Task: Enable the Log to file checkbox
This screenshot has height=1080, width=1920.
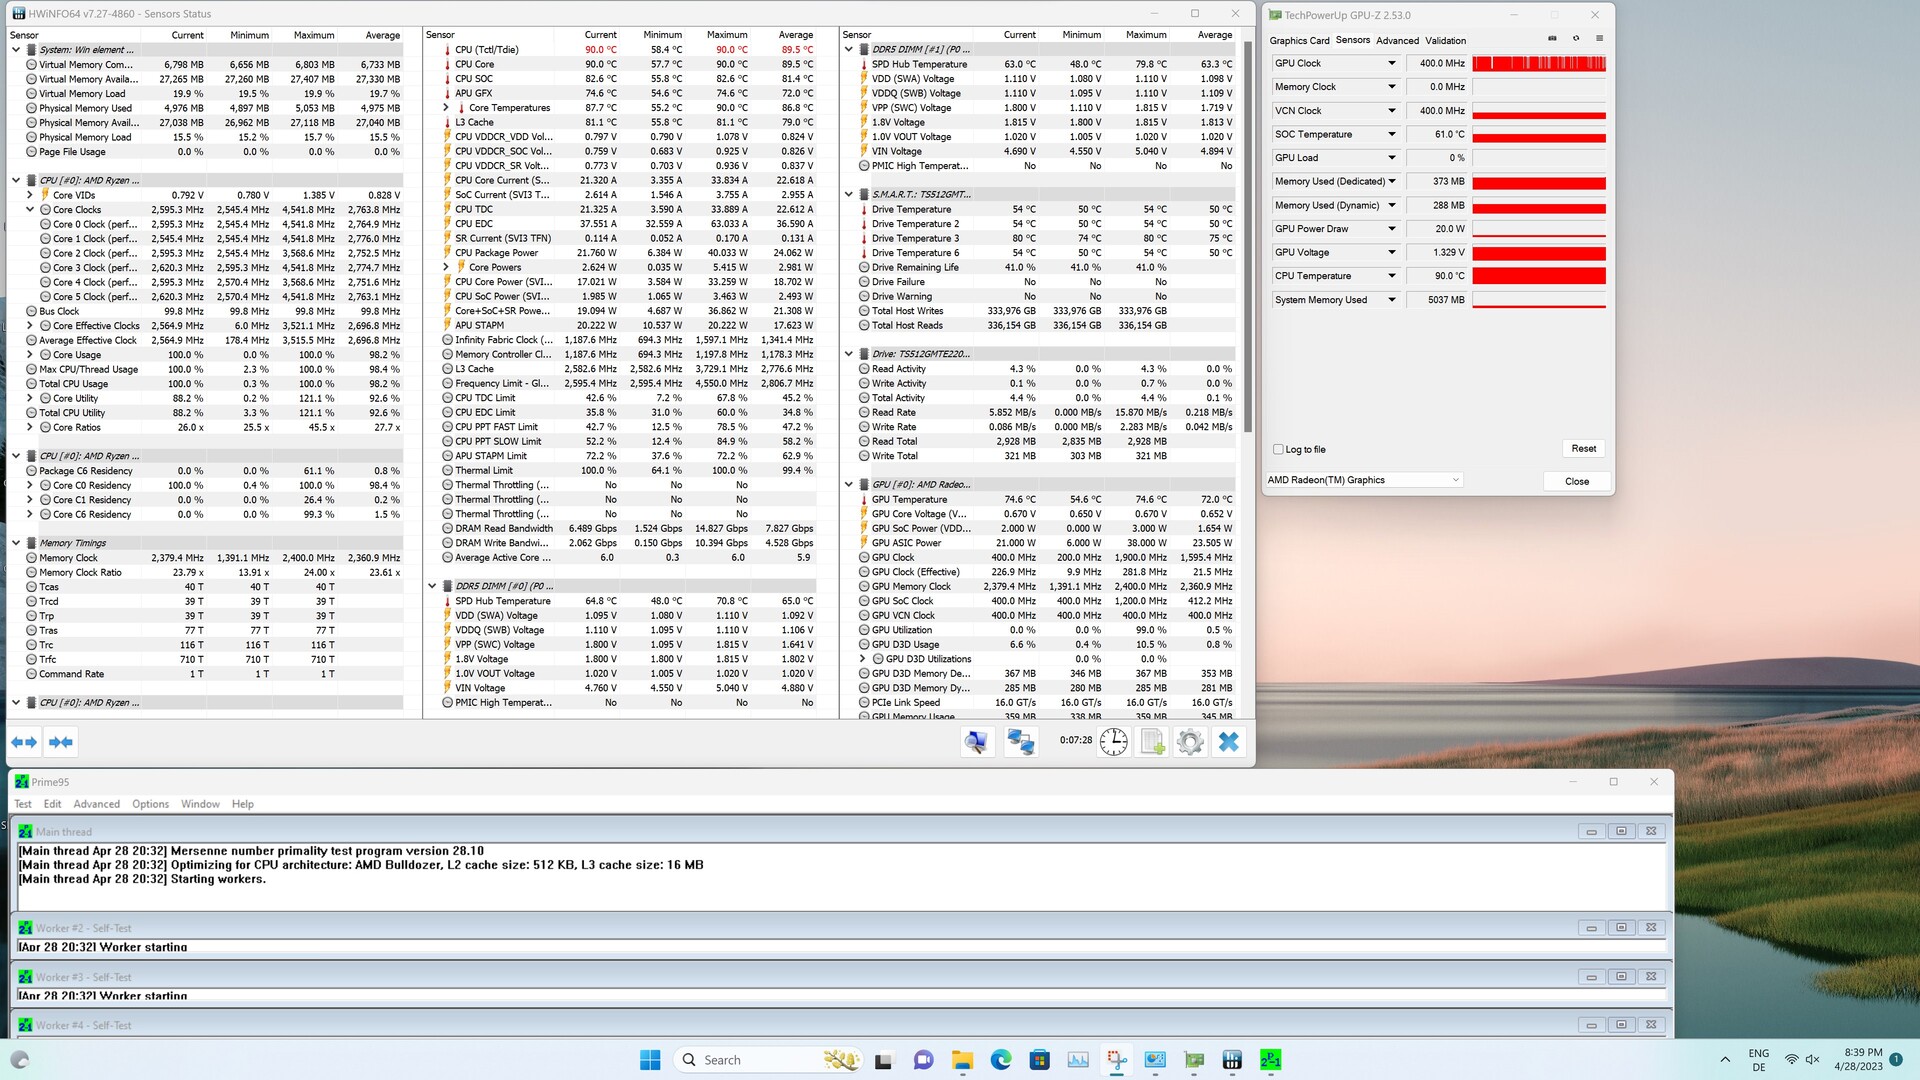Action: pyautogui.click(x=1278, y=449)
